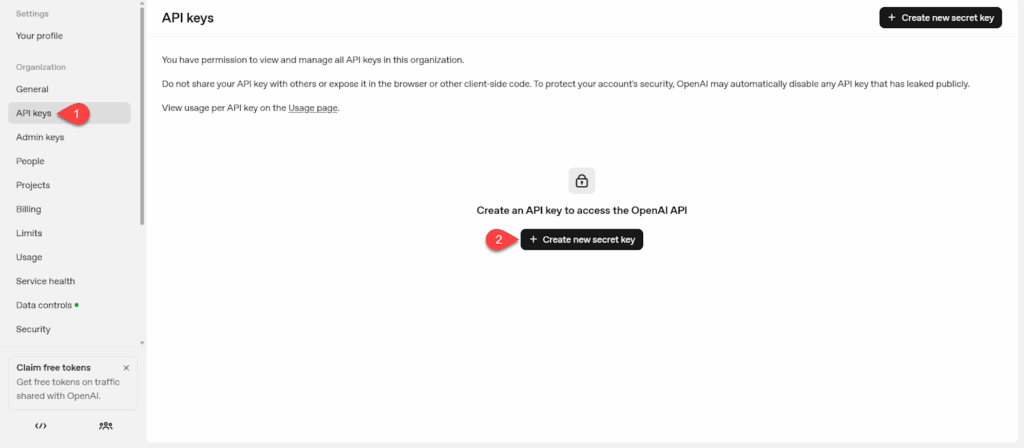Click the lock icon above the empty-state message
The width and height of the screenshot is (1024, 448).
coord(582,181)
